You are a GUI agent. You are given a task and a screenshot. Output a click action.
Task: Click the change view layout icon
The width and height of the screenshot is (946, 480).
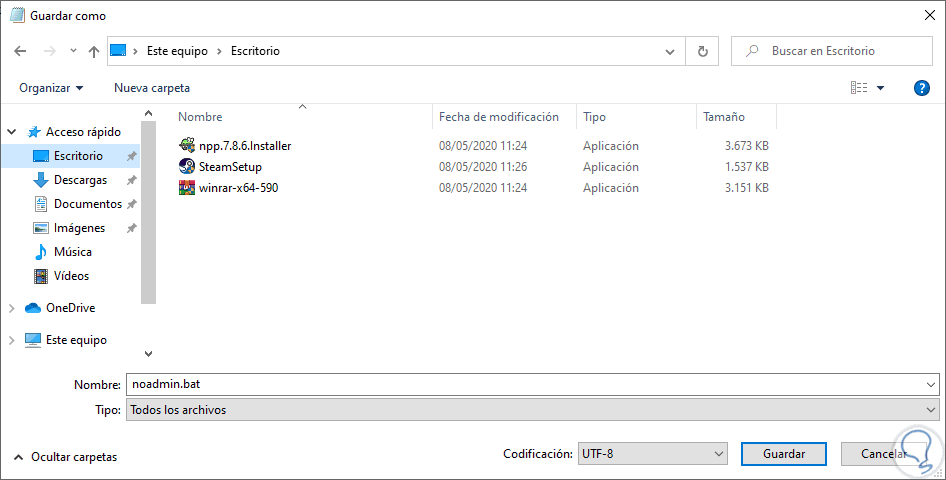(859, 88)
